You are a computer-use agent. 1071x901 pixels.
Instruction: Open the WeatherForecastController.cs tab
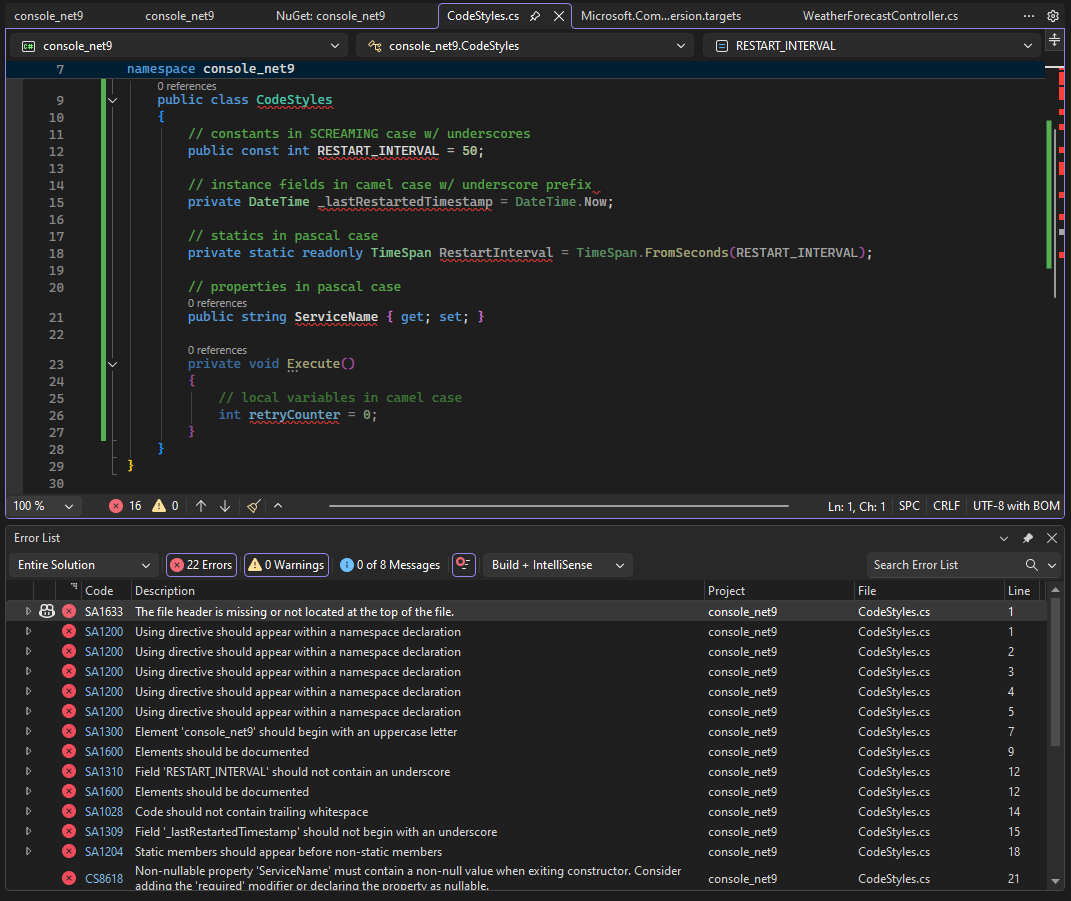coord(880,16)
